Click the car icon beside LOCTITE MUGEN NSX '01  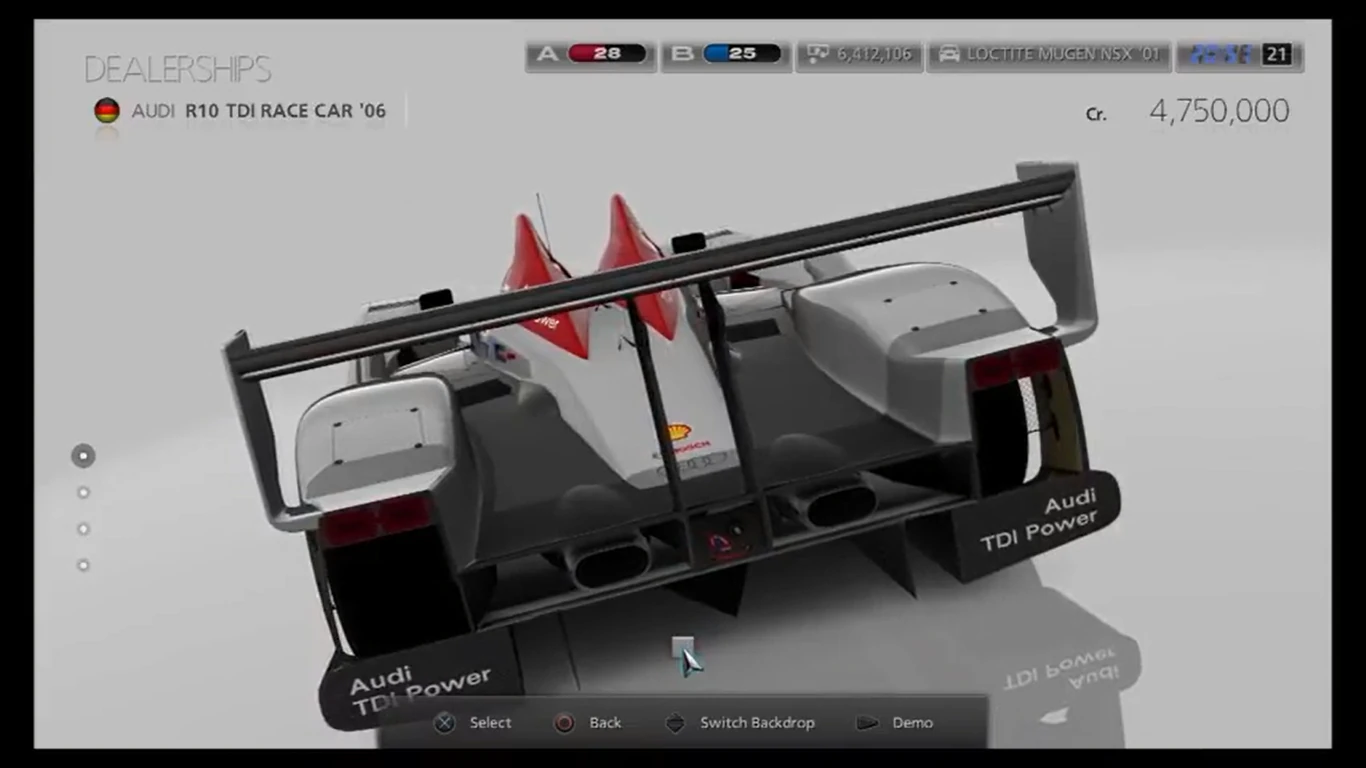click(948, 54)
